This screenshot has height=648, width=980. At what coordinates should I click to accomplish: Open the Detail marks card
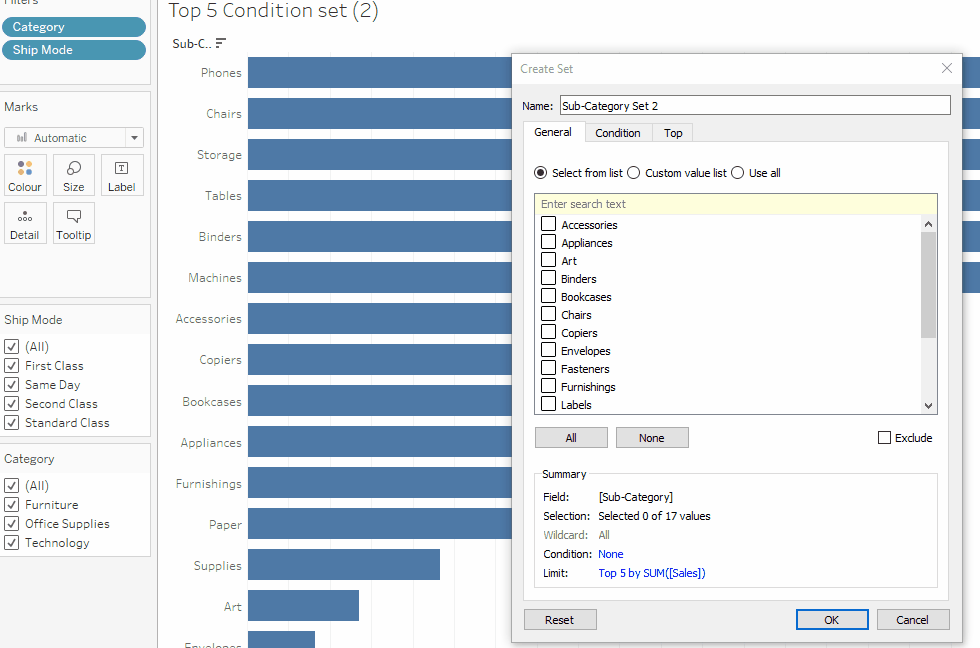click(25, 223)
